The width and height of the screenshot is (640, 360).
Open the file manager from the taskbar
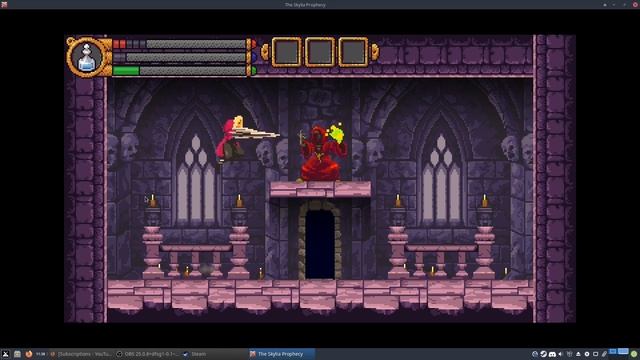coord(17,354)
